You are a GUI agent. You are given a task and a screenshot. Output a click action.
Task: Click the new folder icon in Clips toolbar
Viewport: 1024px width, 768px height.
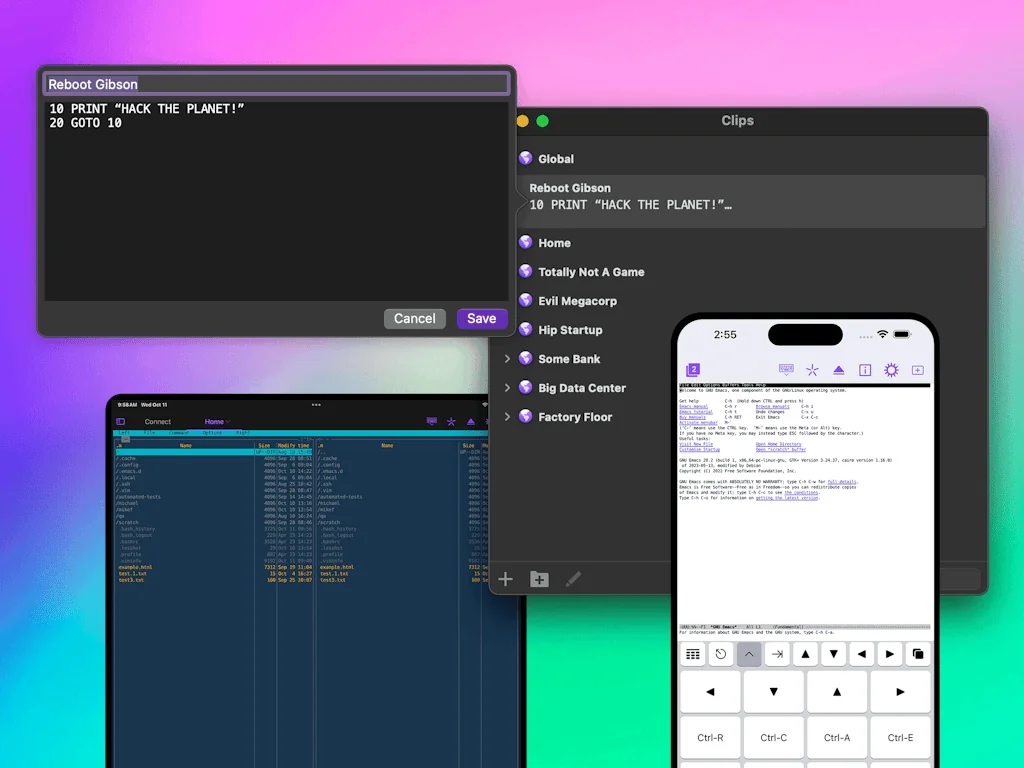coord(539,578)
